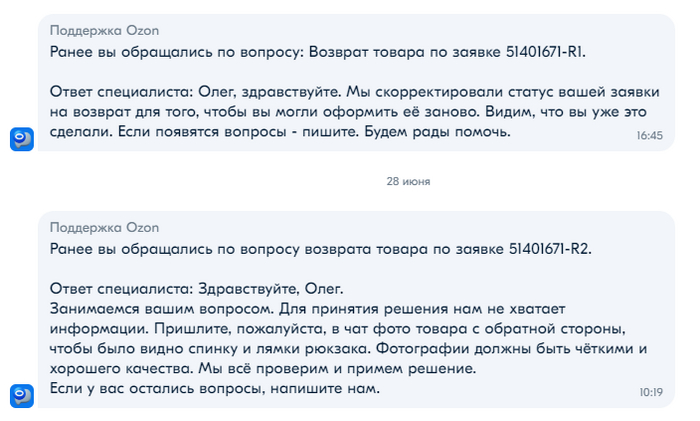Open the sender name on the first message

click(104, 31)
